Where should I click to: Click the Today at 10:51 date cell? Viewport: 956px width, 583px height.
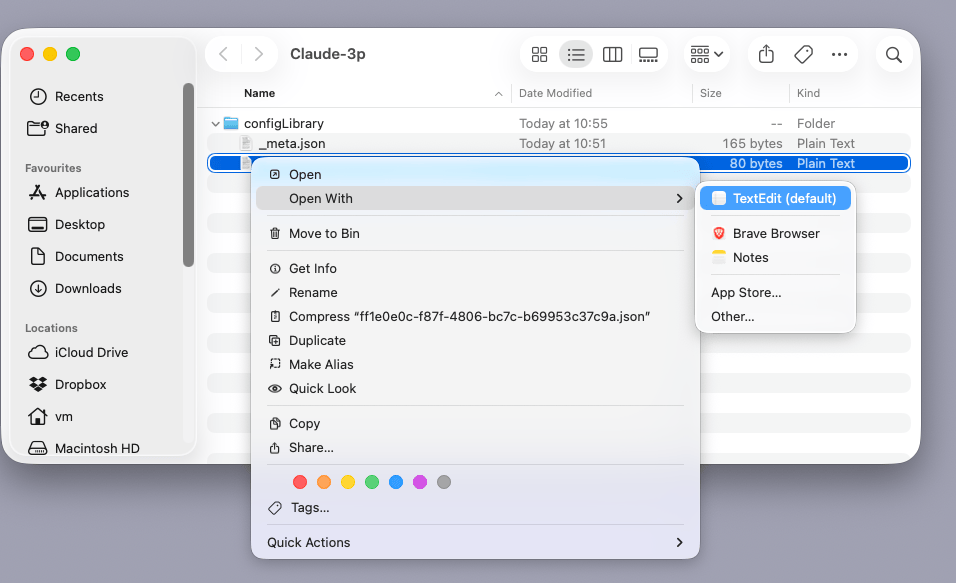point(562,143)
